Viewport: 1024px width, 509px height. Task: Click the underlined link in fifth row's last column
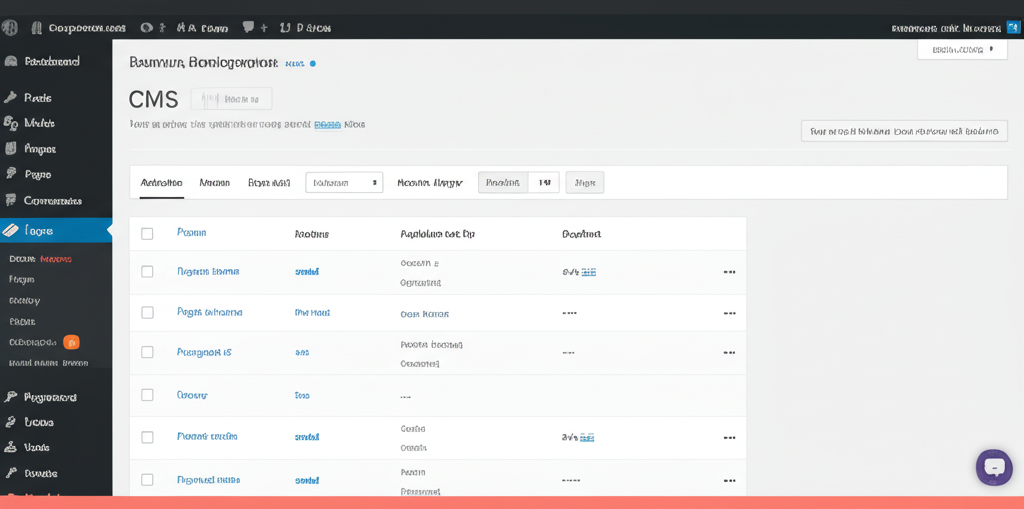(x=587, y=437)
